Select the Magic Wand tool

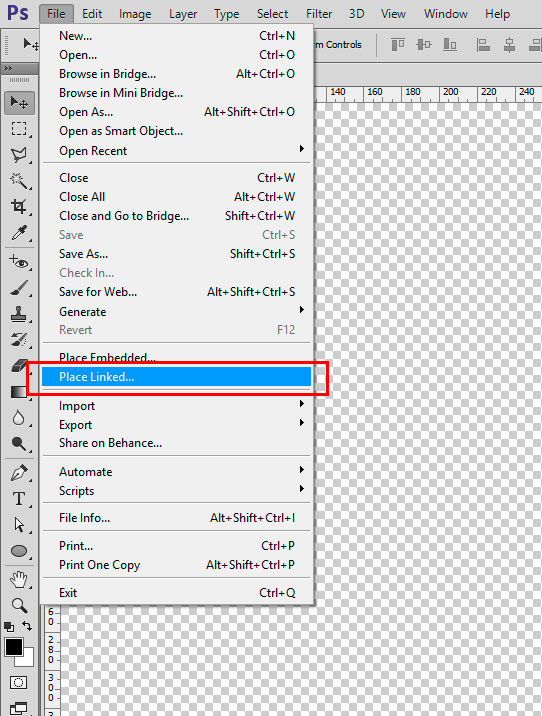pos(19,181)
